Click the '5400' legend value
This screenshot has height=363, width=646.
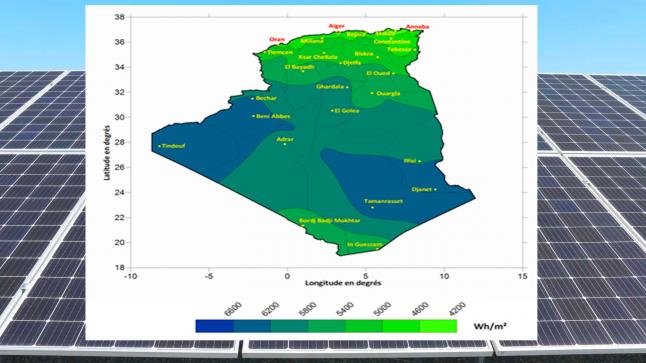[345, 309]
